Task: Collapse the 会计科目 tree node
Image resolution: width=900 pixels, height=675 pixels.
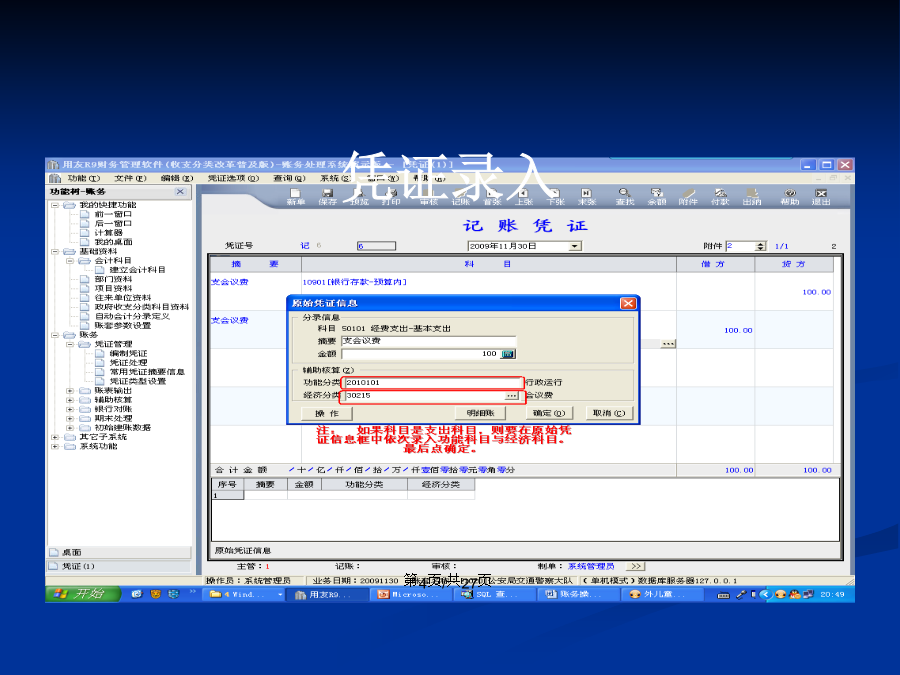Action: pyautogui.click(x=70, y=261)
